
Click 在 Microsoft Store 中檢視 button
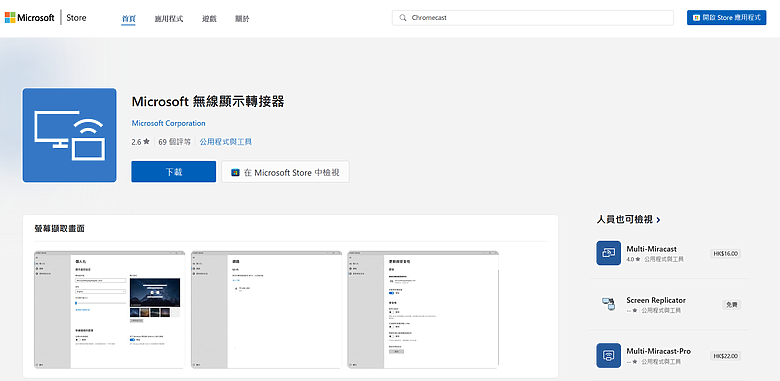click(x=285, y=172)
